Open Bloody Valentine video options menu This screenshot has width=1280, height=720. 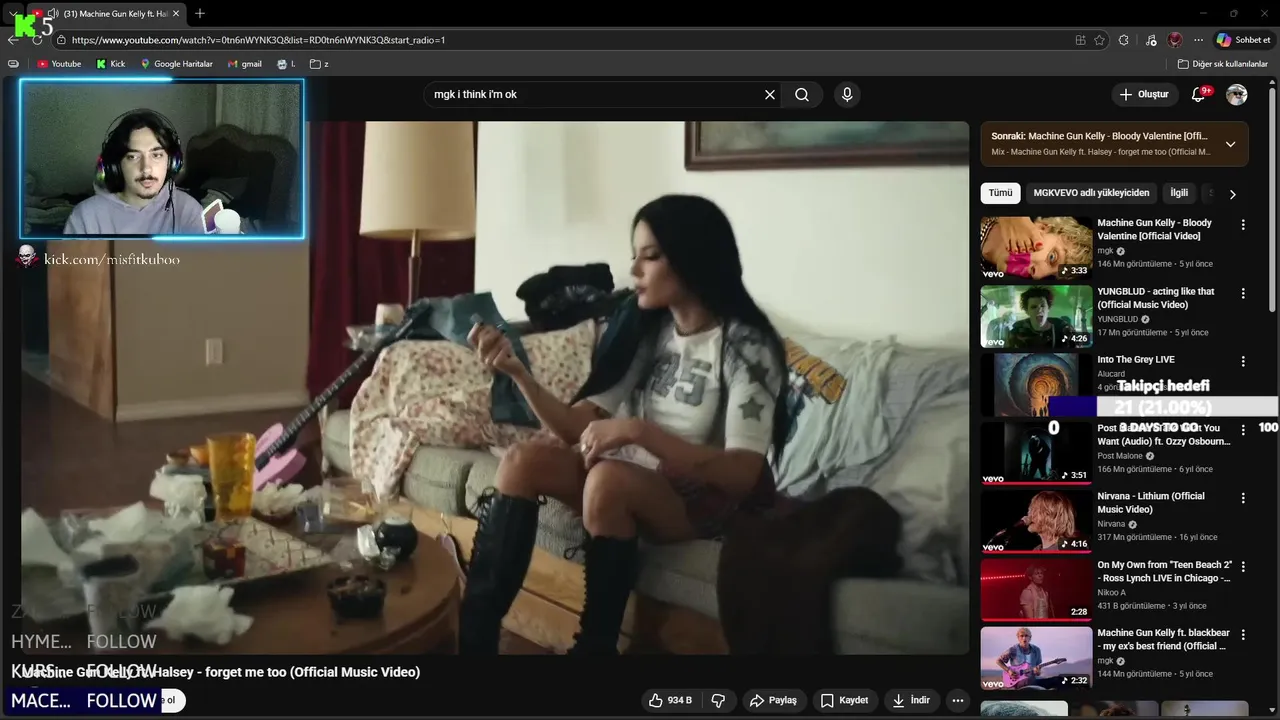[x=1243, y=225]
